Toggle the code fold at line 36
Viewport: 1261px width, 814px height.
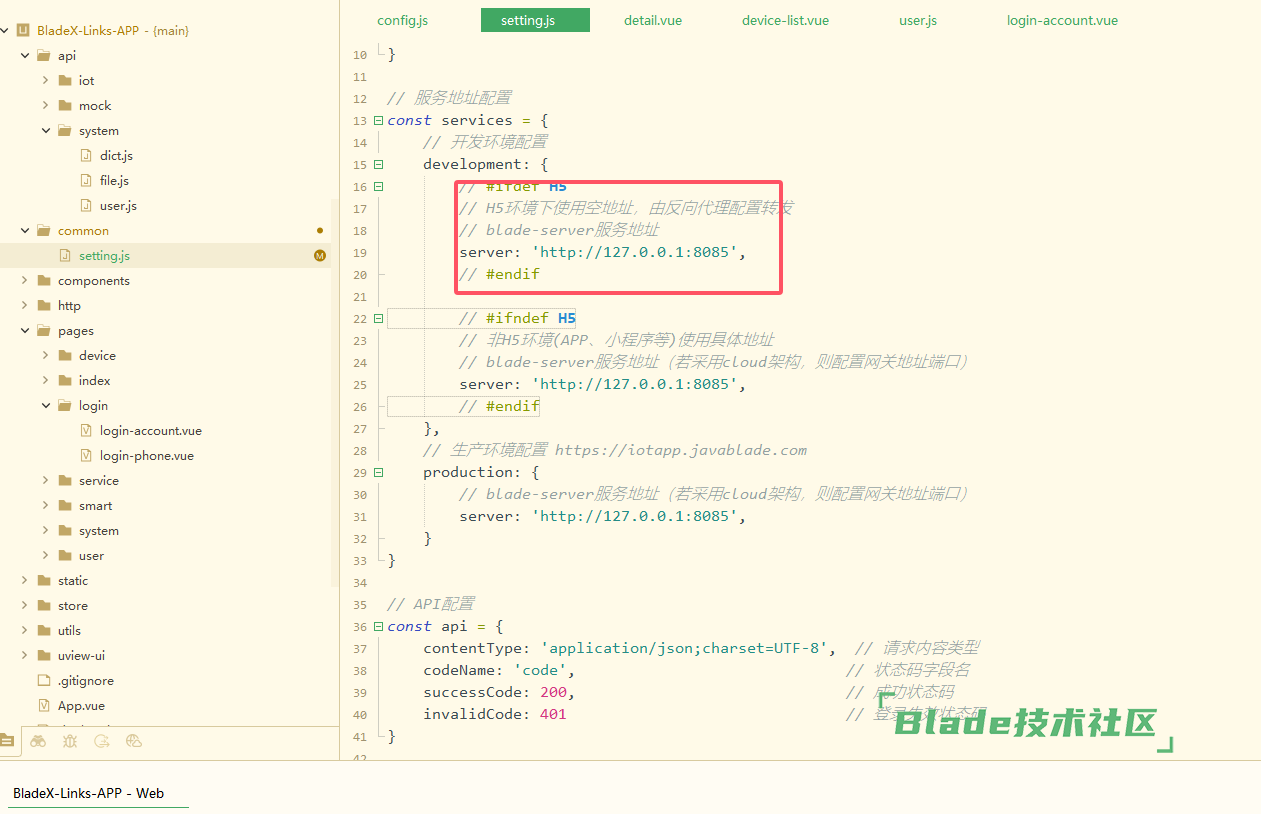(x=378, y=627)
